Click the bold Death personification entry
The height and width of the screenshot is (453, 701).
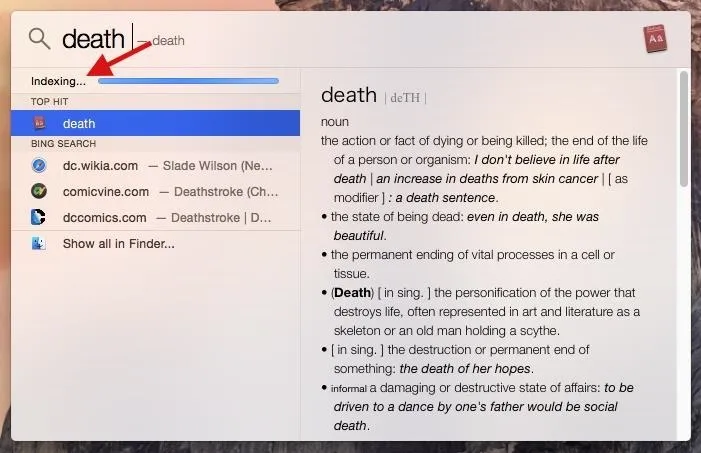[353, 292]
